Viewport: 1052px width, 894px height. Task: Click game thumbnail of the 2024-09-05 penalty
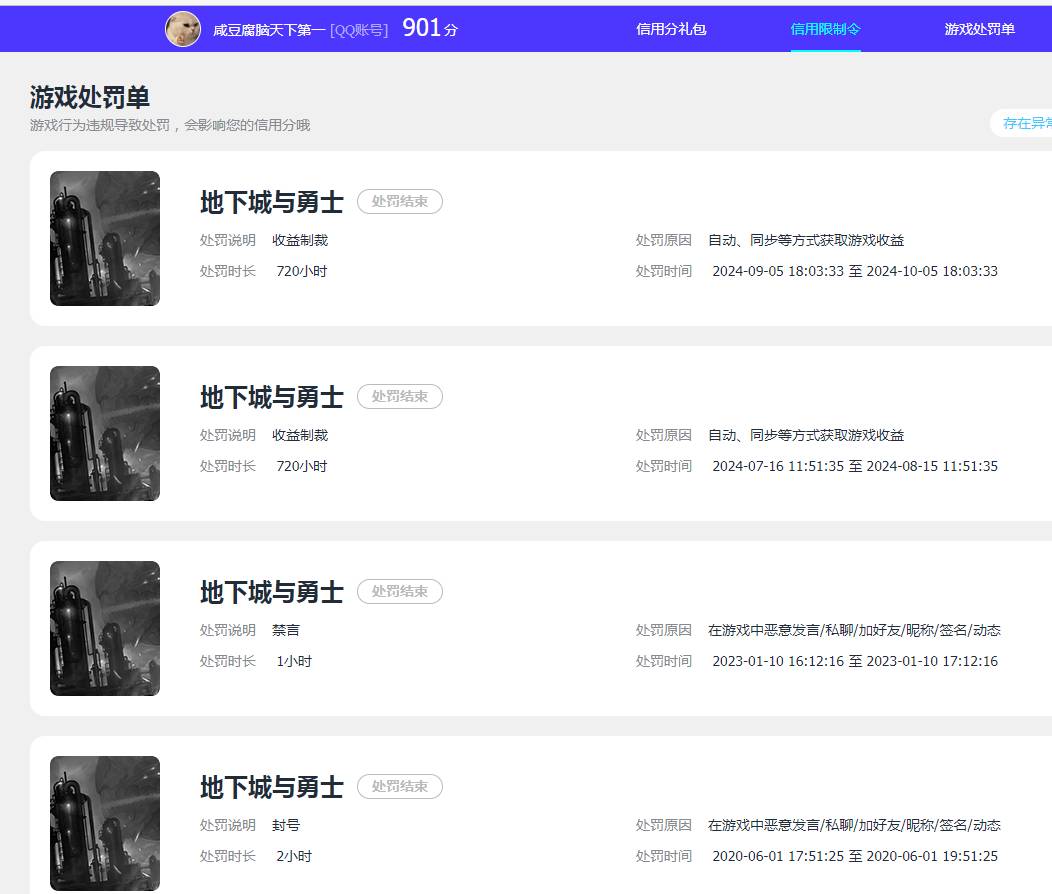tap(105, 238)
